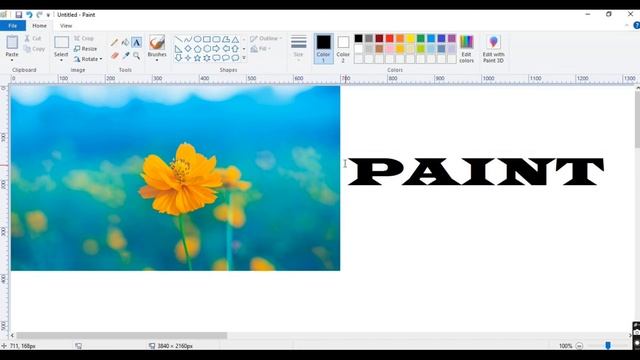Image resolution: width=640 pixels, height=360 pixels.
Task: Click the vertical scrollbar thumb
Action: click(637, 120)
